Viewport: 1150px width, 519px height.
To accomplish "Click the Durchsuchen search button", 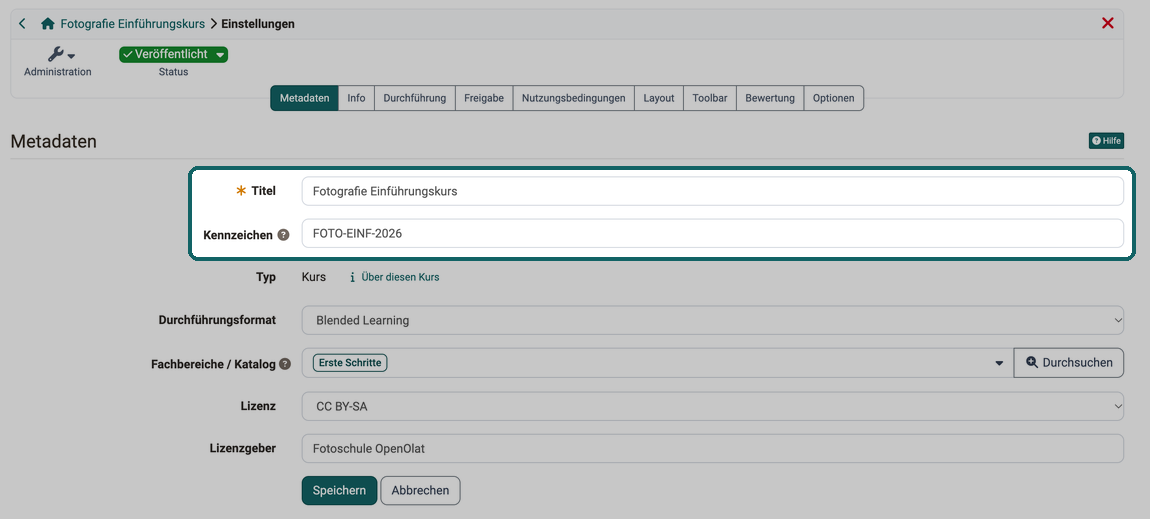I will coord(1069,362).
